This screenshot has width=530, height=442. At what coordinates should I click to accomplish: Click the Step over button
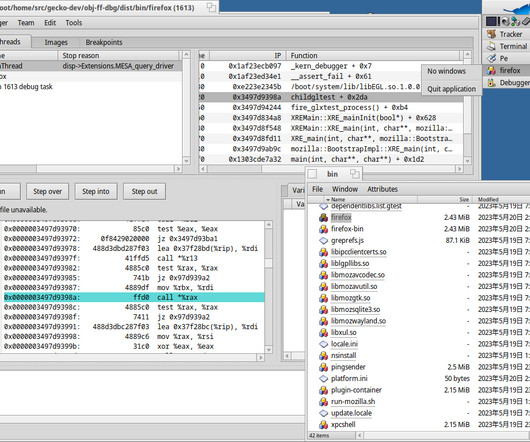(x=48, y=192)
